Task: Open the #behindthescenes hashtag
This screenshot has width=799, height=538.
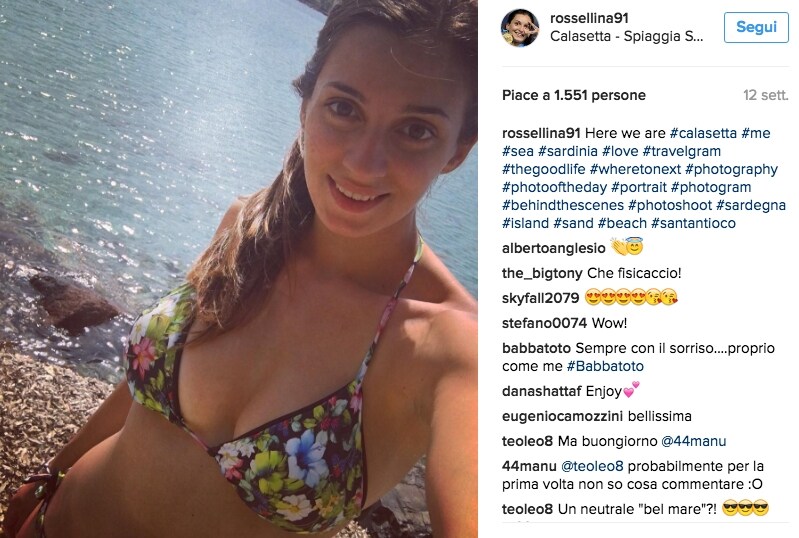Action: [x=563, y=205]
